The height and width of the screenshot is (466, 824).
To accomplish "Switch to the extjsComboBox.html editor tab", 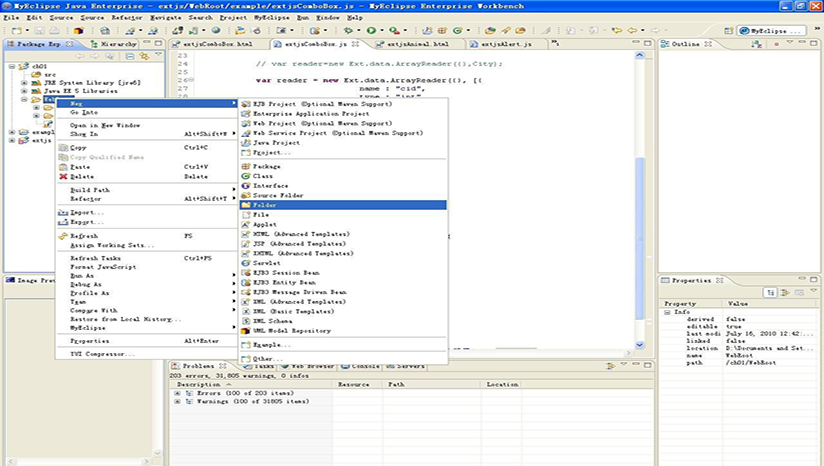I will click(x=217, y=45).
